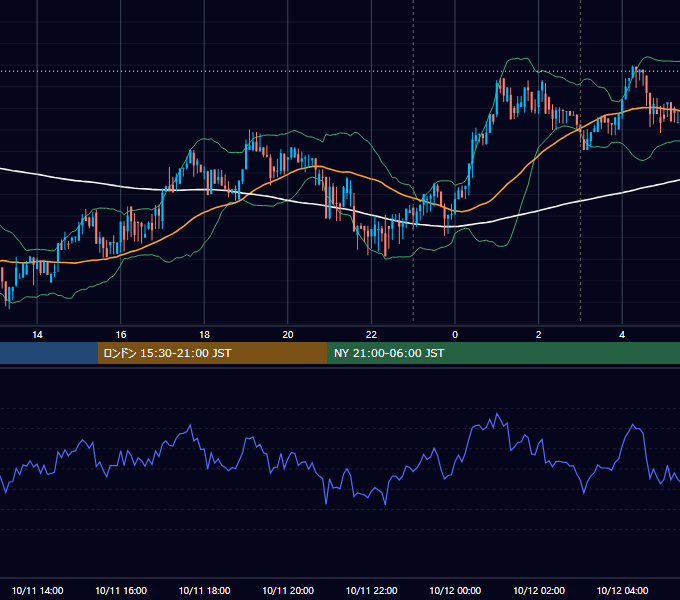Click the ロンドン 15:30-21:00 JST session bar

coord(212,353)
